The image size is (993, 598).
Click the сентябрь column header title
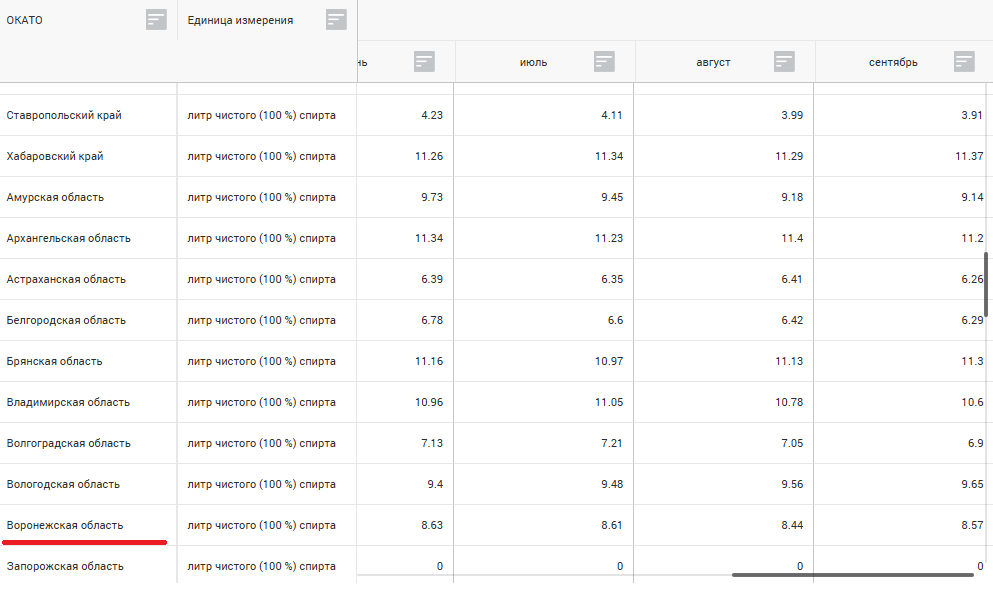893,62
